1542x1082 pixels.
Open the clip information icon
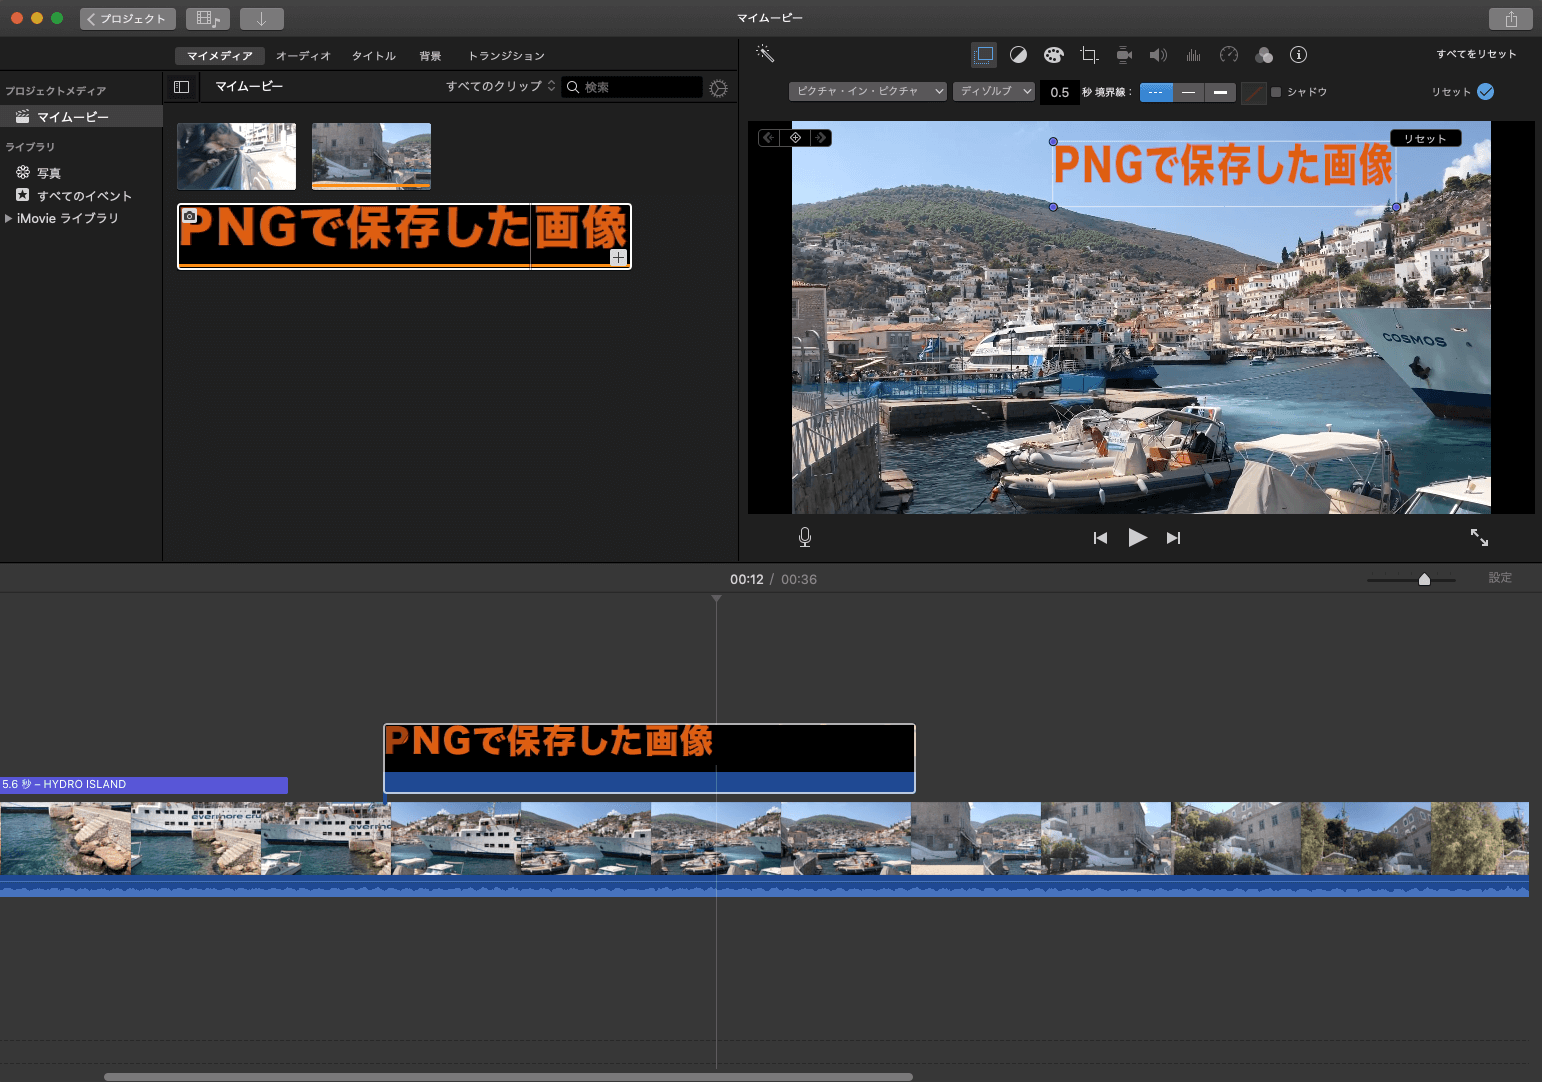1298,55
